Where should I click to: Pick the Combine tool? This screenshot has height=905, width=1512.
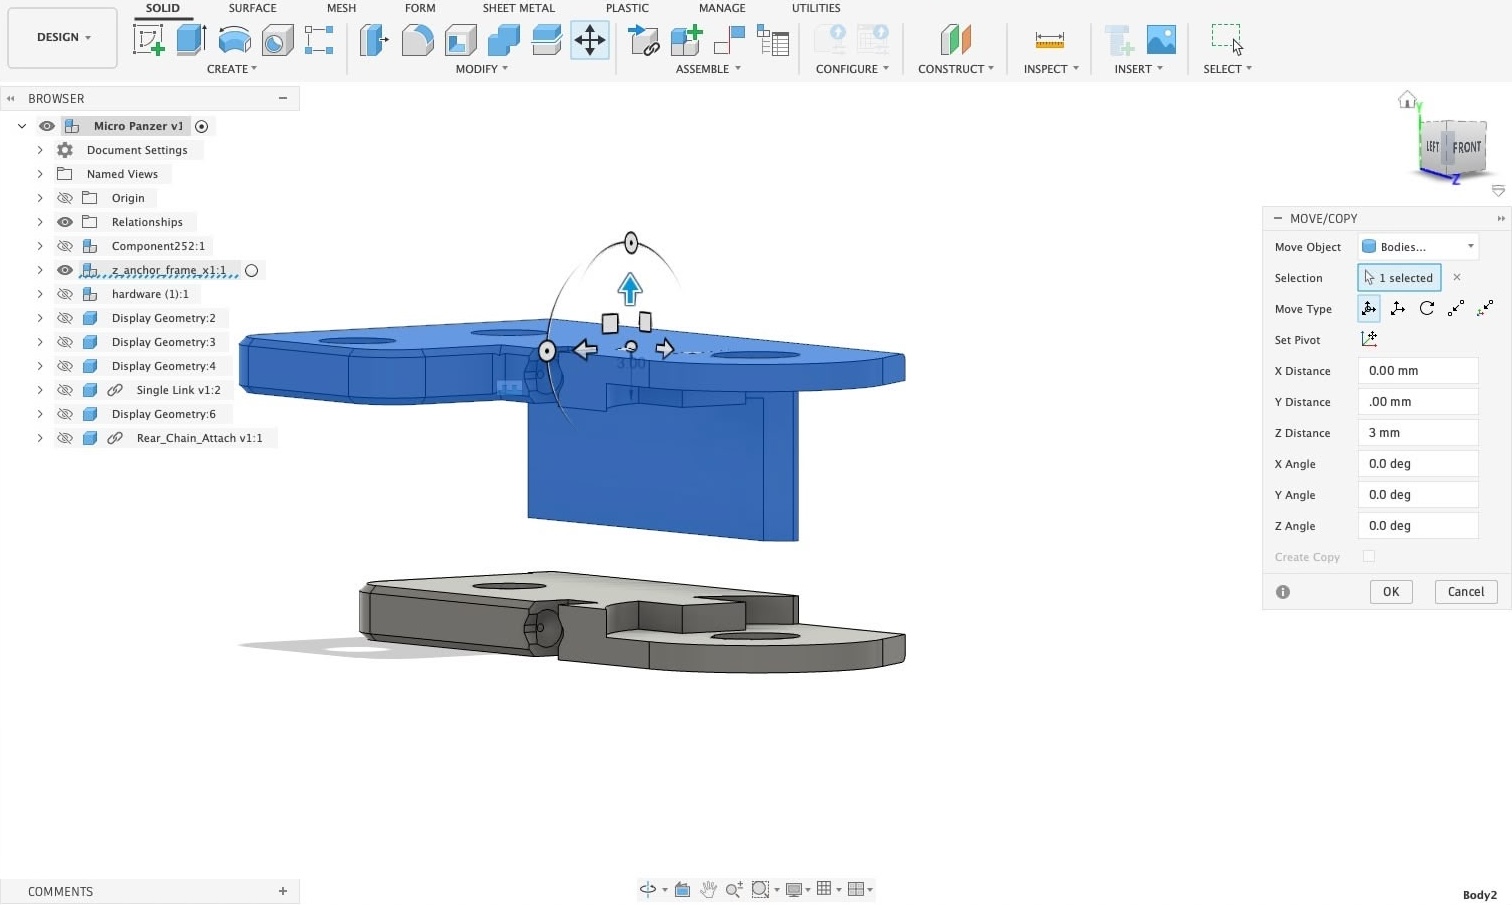[503, 40]
